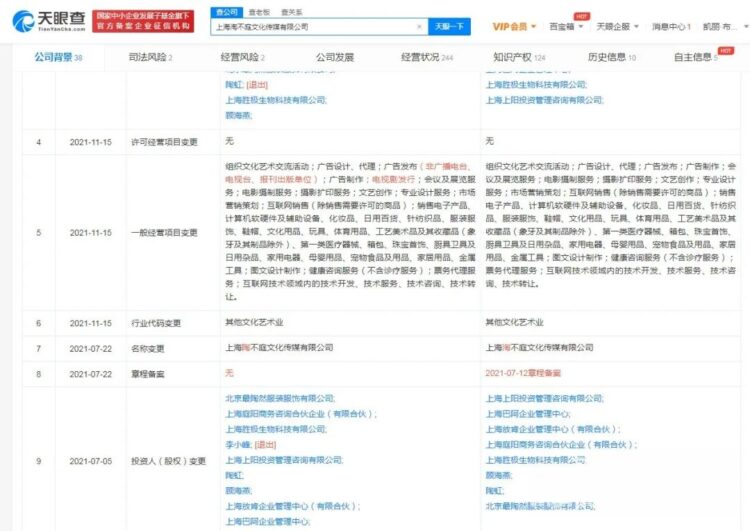Open 上海庭阳商务咨询合伙企业 in row 9 before-change column
This screenshot has height=531, width=750.
(300, 414)
